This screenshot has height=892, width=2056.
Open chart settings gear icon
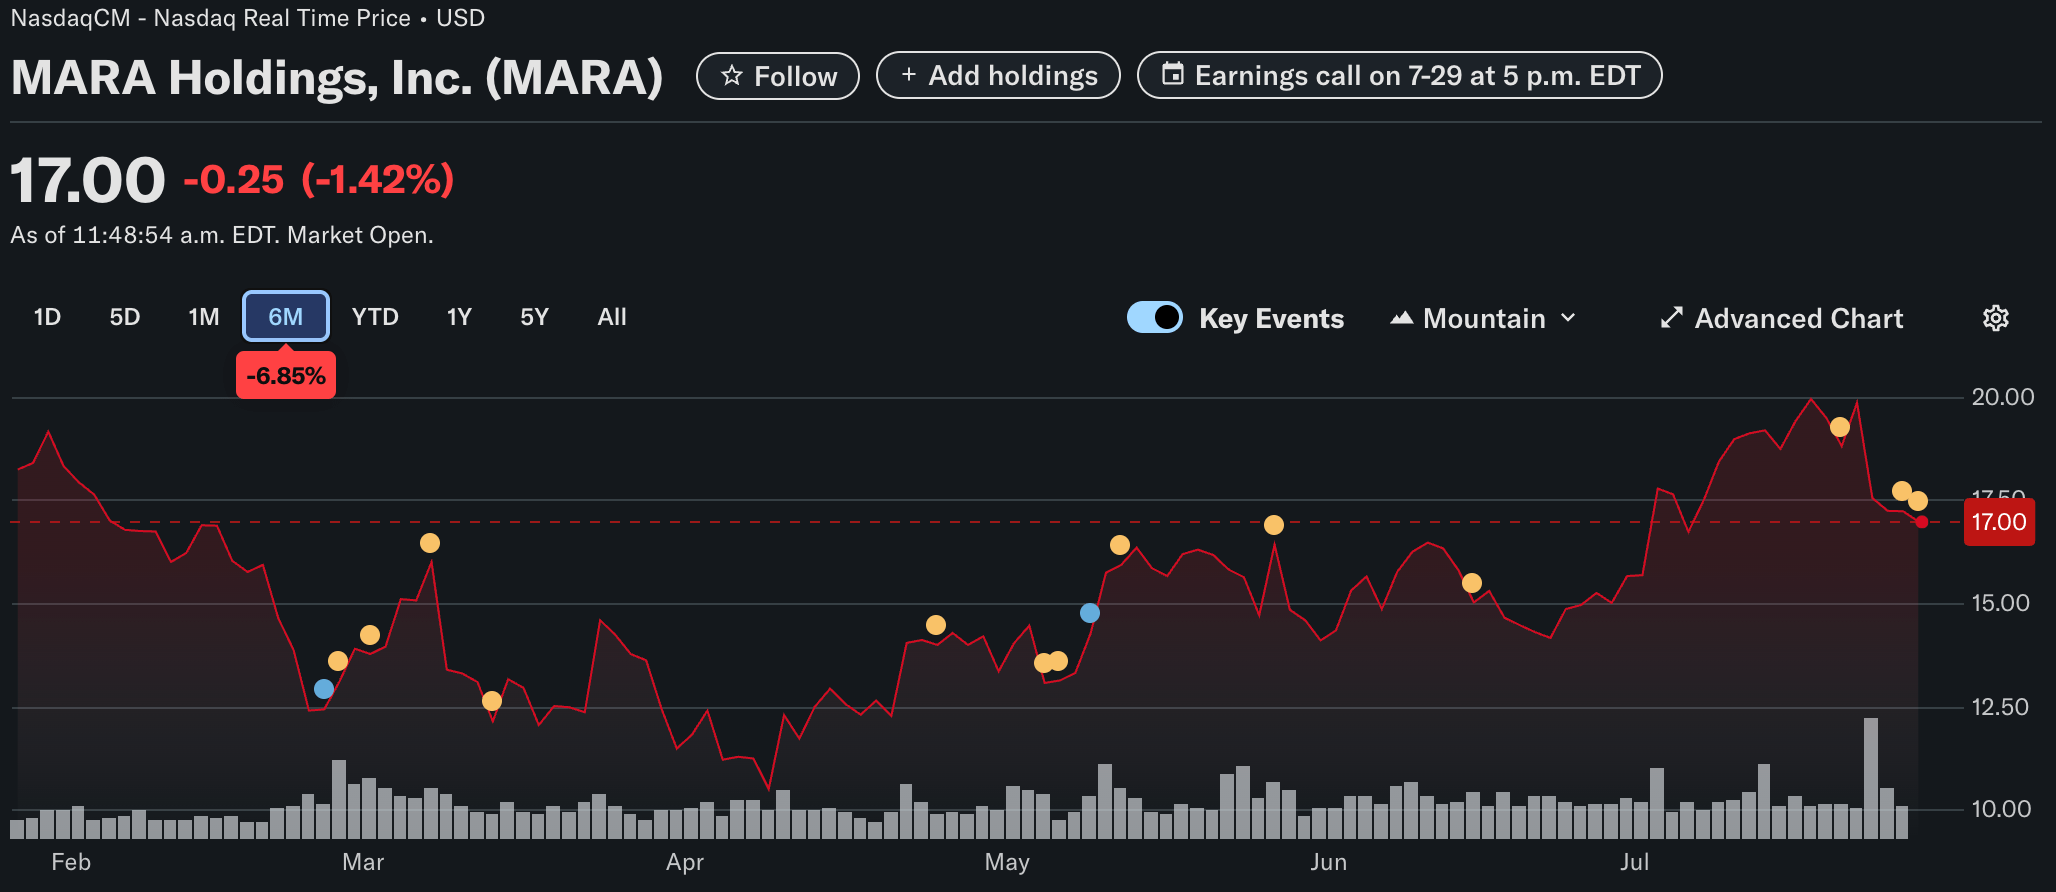tap(1995, 318)
